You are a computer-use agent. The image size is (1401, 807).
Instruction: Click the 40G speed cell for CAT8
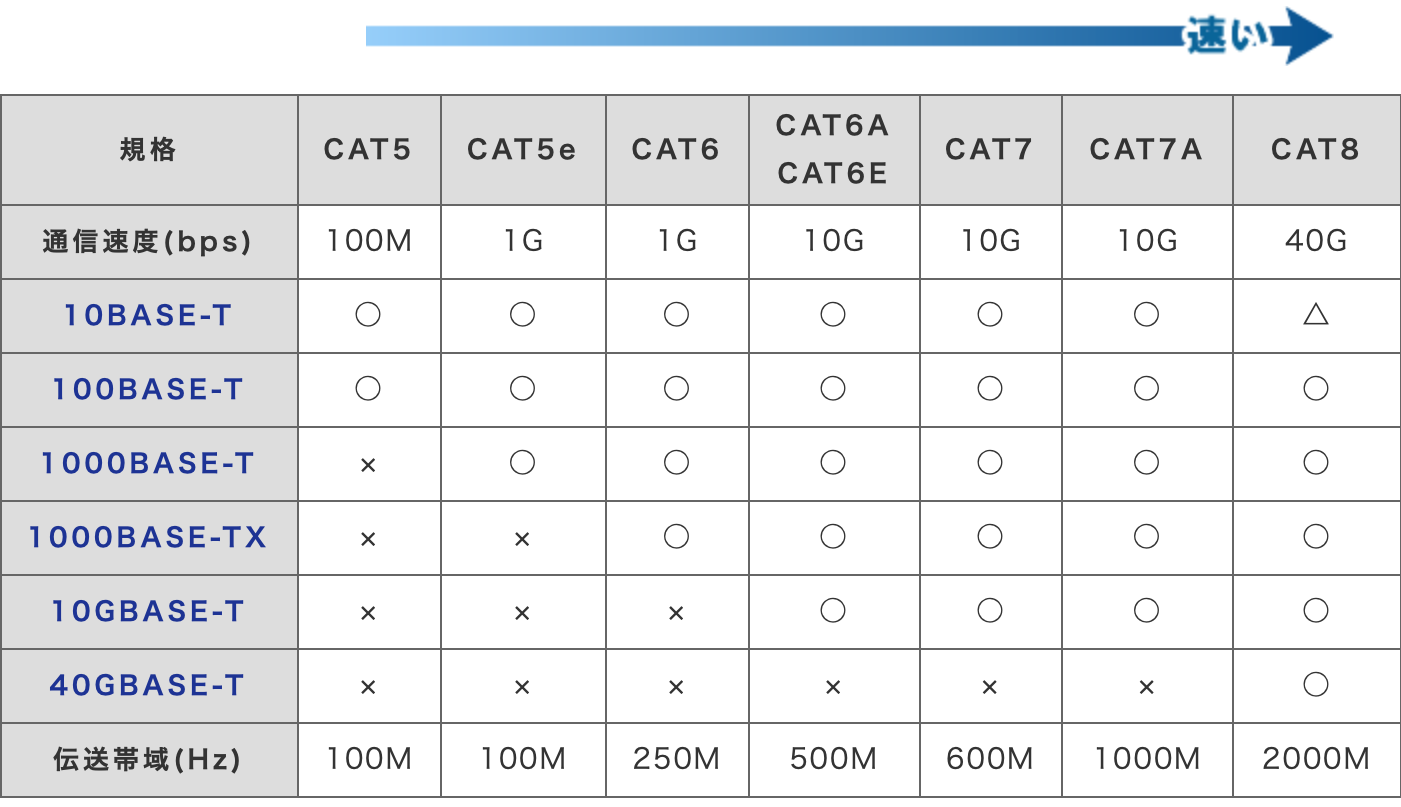coord(1316,242)
